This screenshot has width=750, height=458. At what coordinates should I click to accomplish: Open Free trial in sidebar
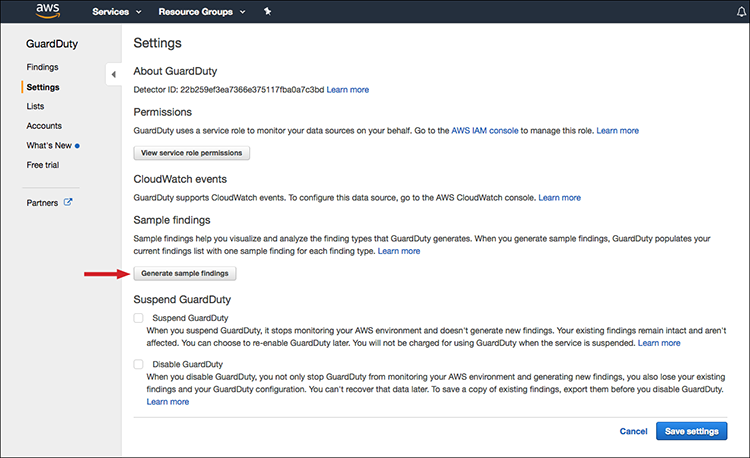click(43, 165)
